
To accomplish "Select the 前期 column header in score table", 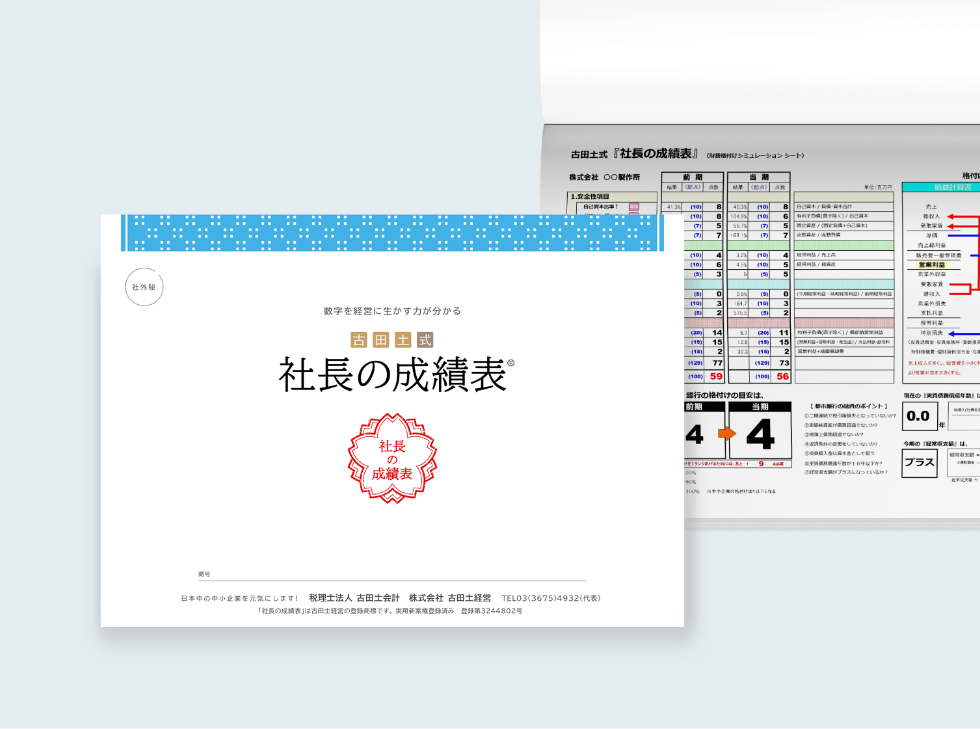I will (x=693, y=176).
